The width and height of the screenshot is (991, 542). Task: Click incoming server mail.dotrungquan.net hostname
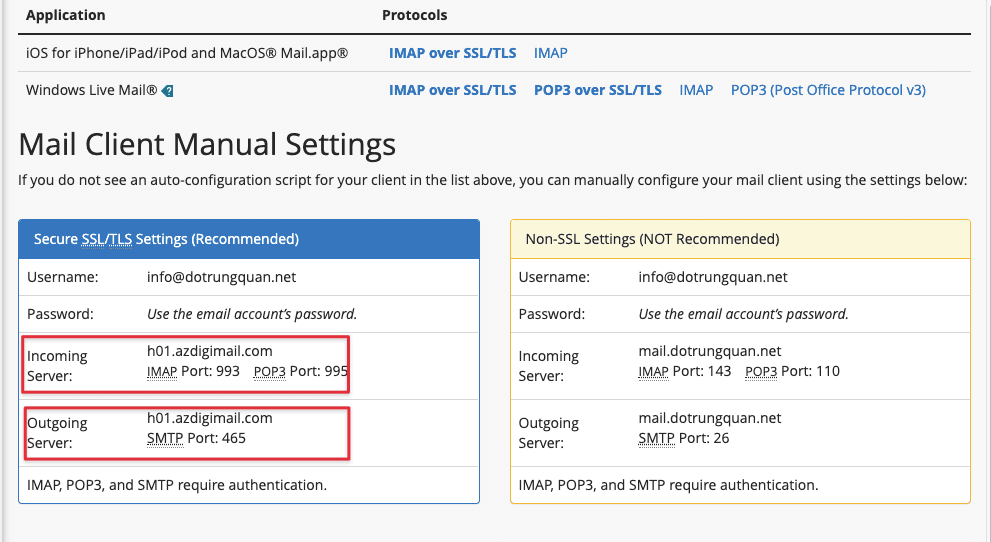[x=709, y=351]
